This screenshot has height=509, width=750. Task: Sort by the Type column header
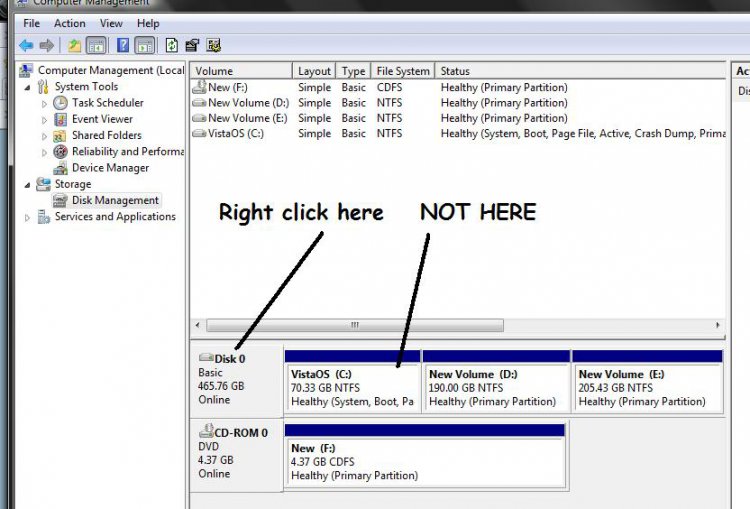pos(353,71)
